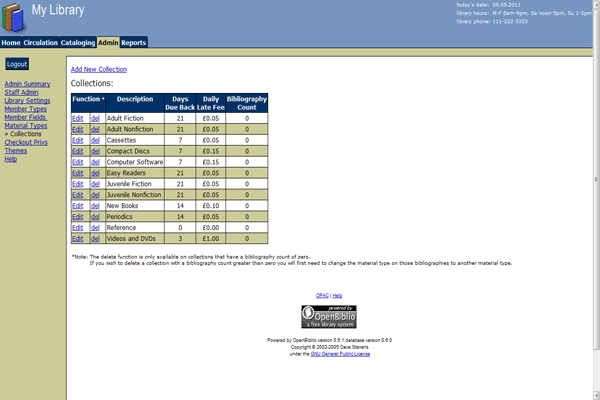Go to the Reports tab
The height and width of the screenshot is (400, 600).
coord(133,43)
